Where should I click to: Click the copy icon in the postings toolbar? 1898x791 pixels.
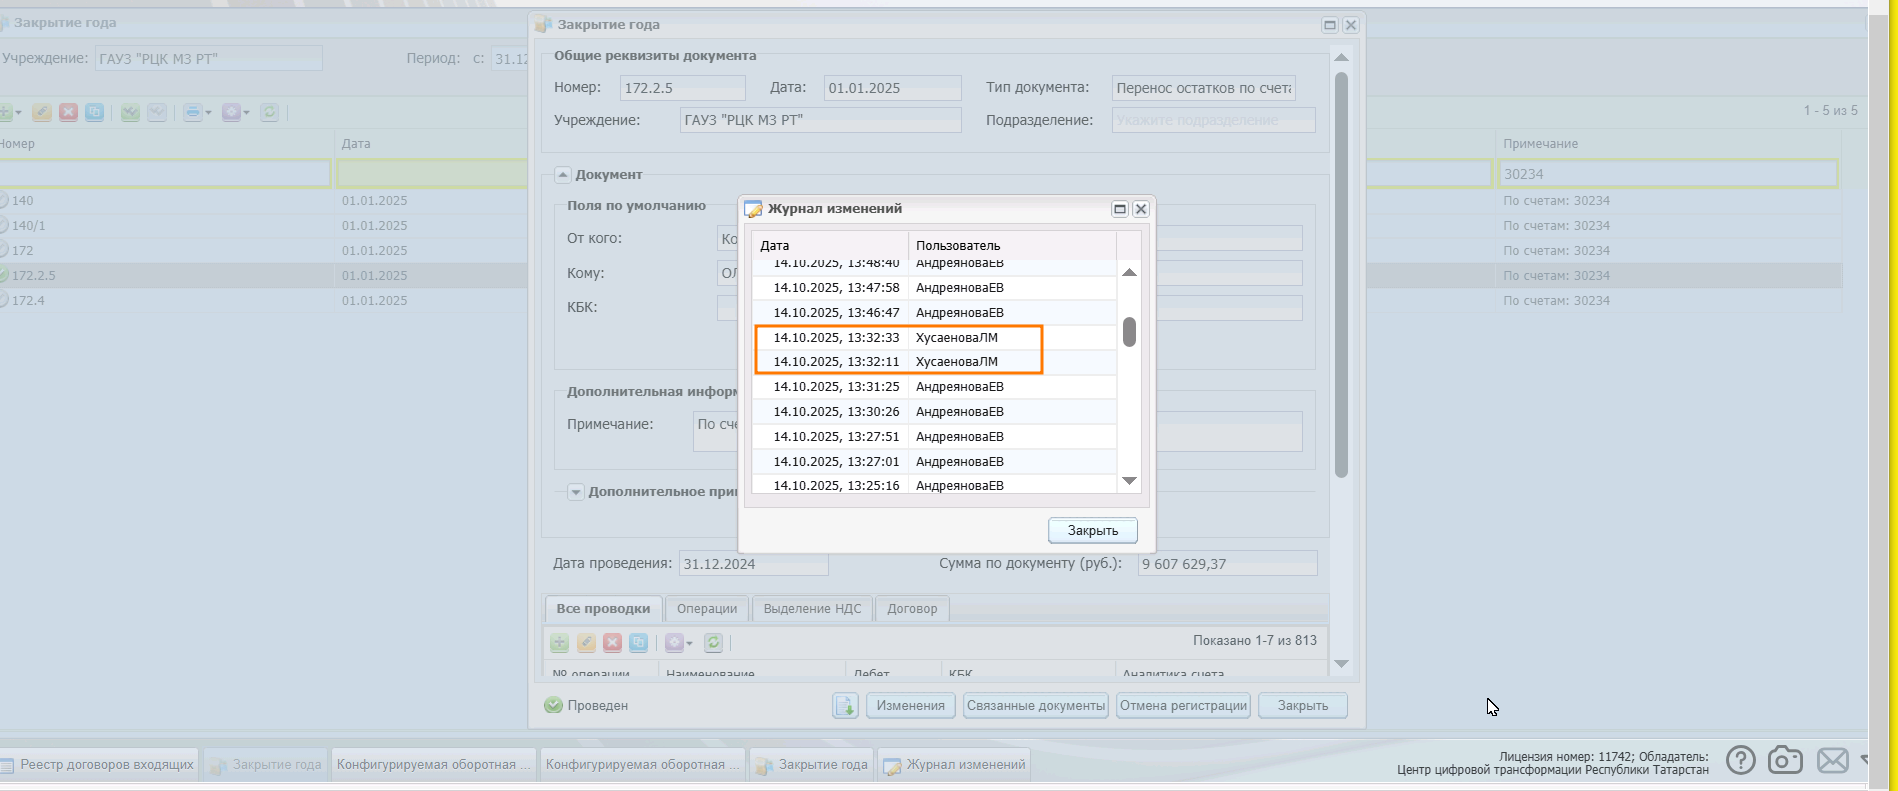click(638, 643)
